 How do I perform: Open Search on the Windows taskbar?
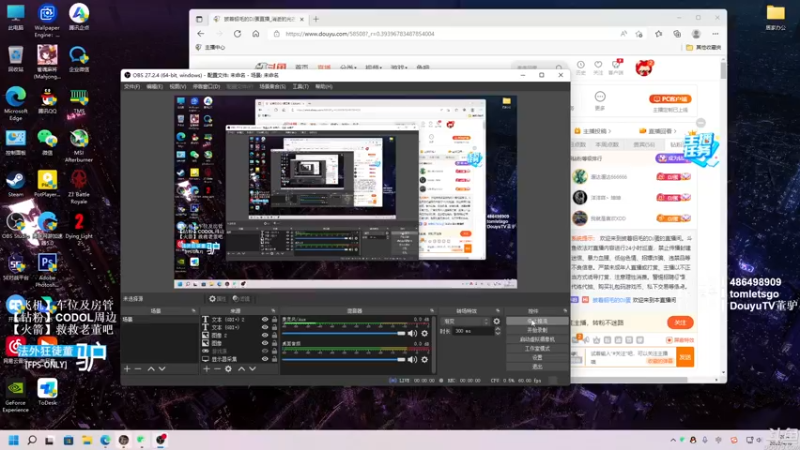tap(32, 440)
